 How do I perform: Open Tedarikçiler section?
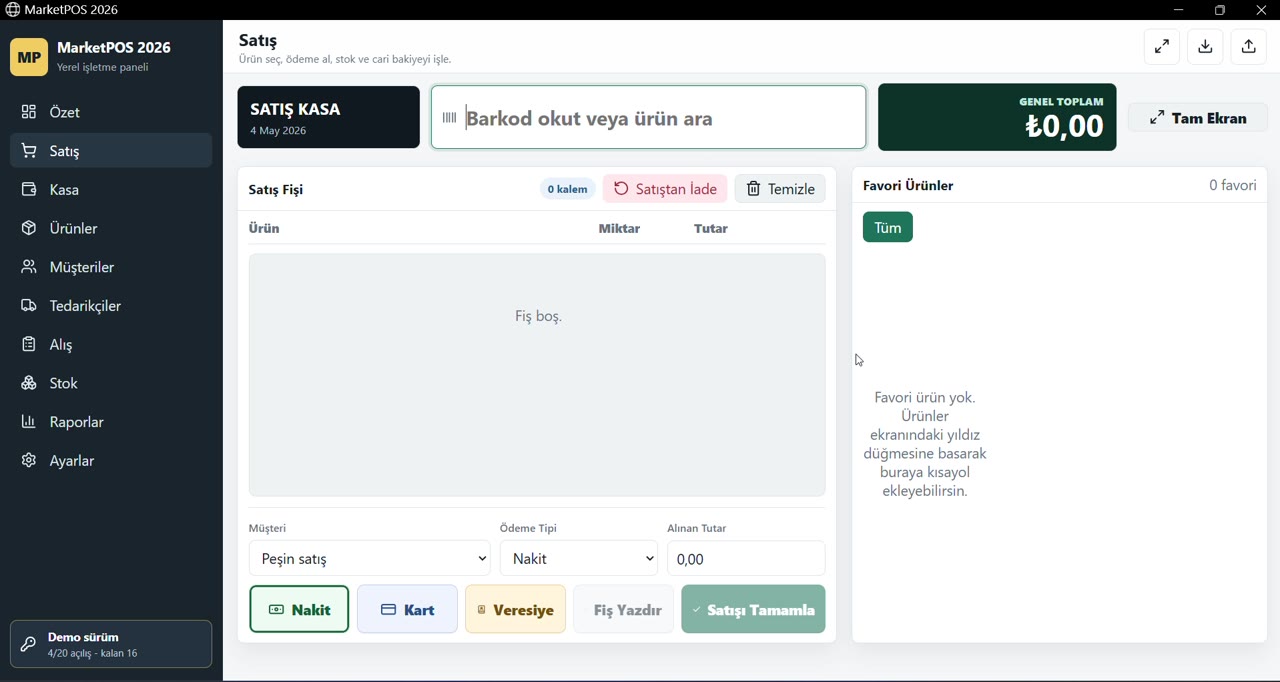pos(111,306)
